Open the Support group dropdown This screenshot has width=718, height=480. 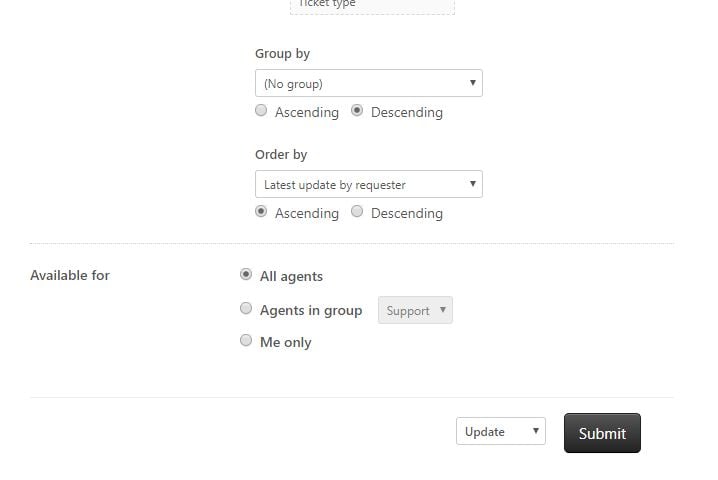point(415,310)
